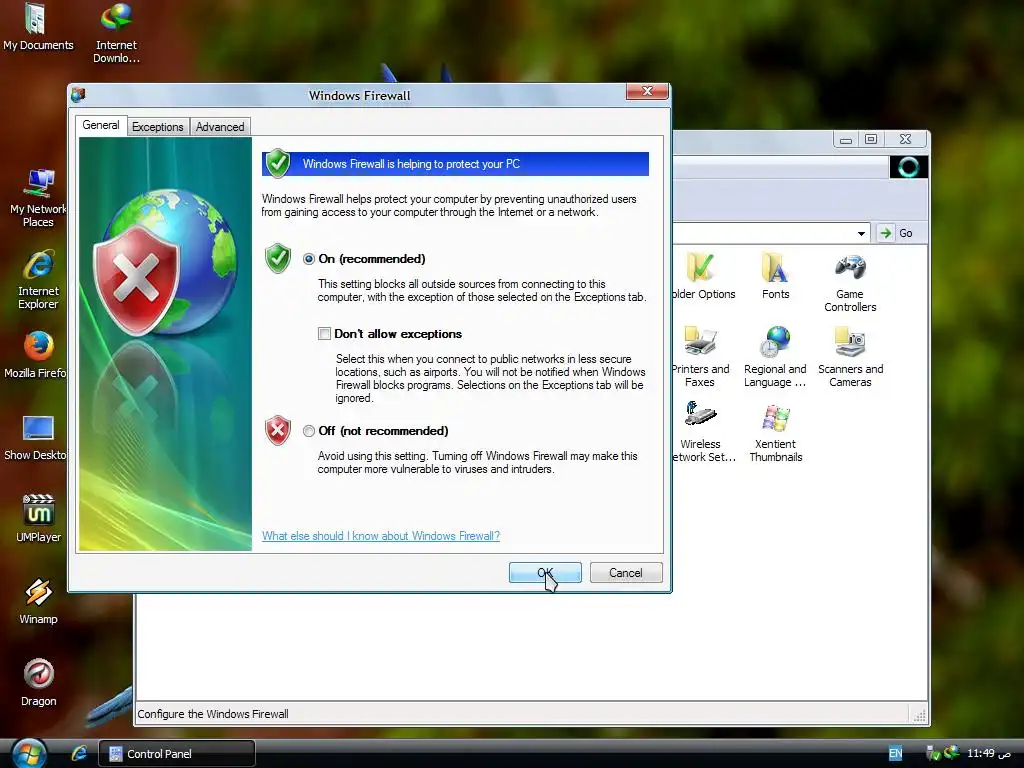
Task: Open My Documents desktop icon
Action: click(38, 26)
